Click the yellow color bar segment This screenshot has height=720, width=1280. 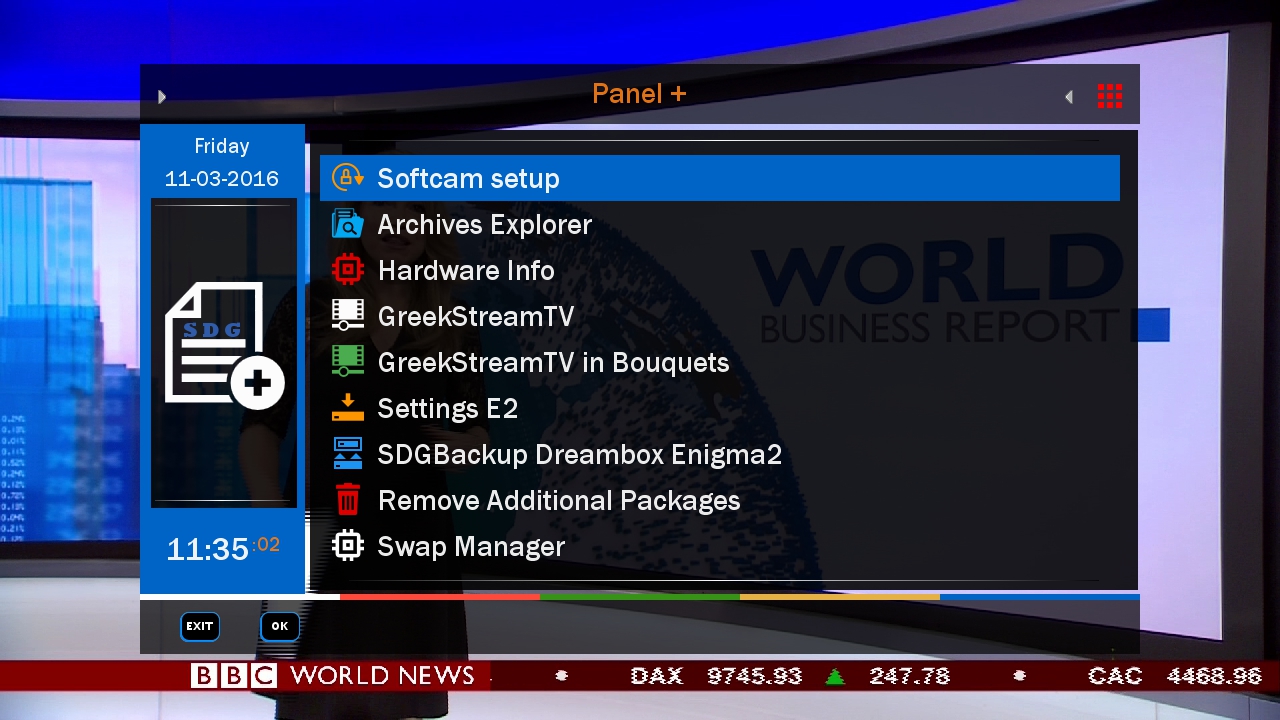(x=840, y=597)
